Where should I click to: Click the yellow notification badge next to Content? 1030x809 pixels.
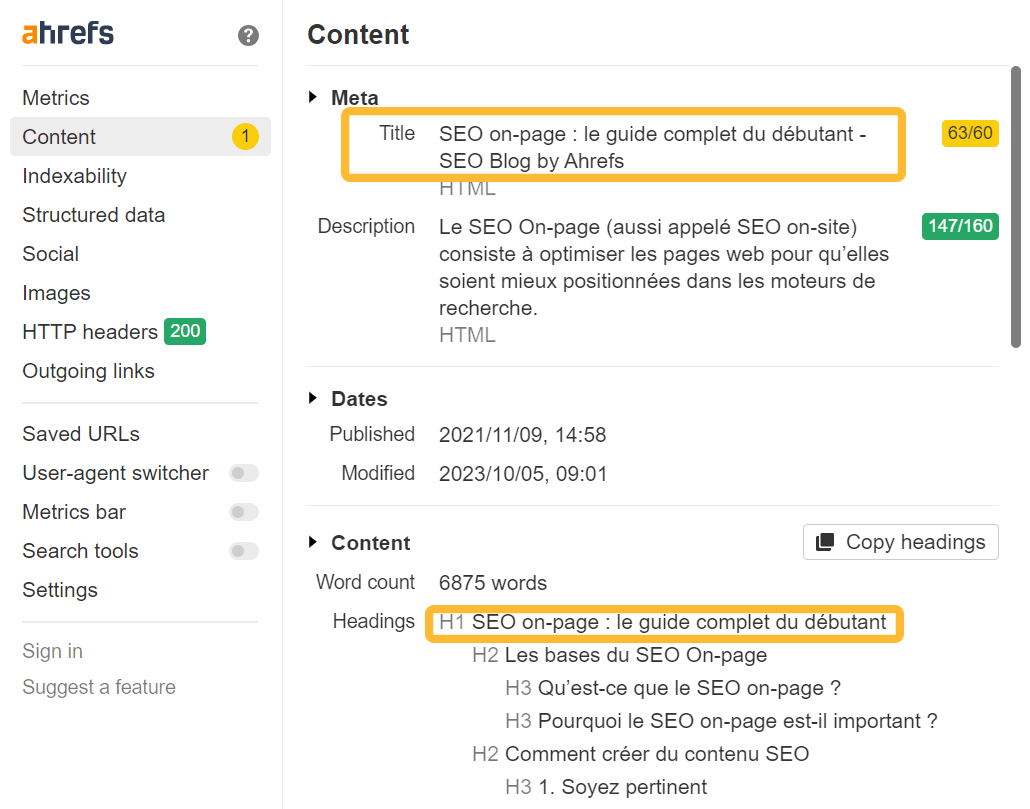[245, 137]
